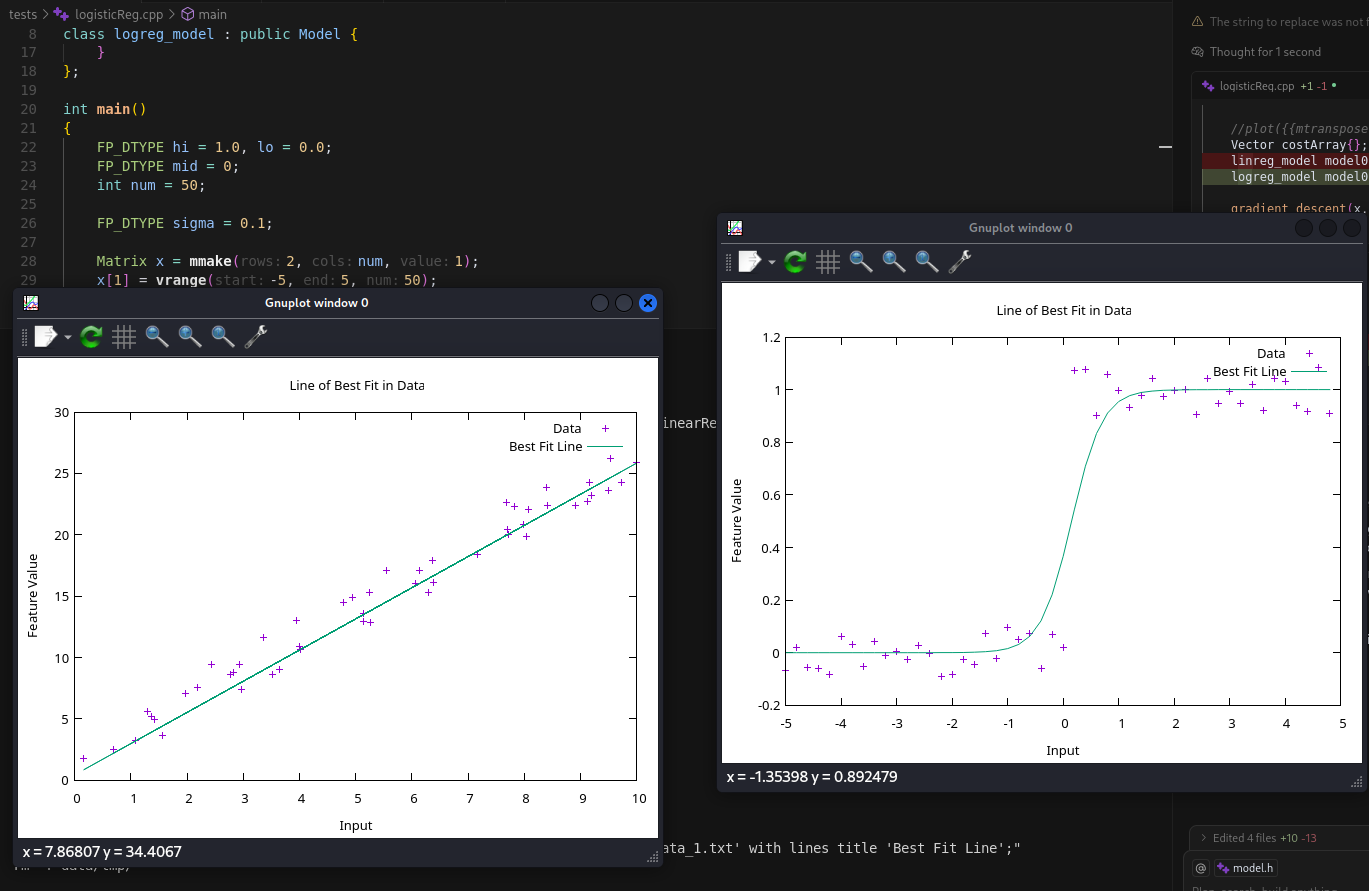Click right plot title 'Line of Best Fit in Data'

[1063, 310]
